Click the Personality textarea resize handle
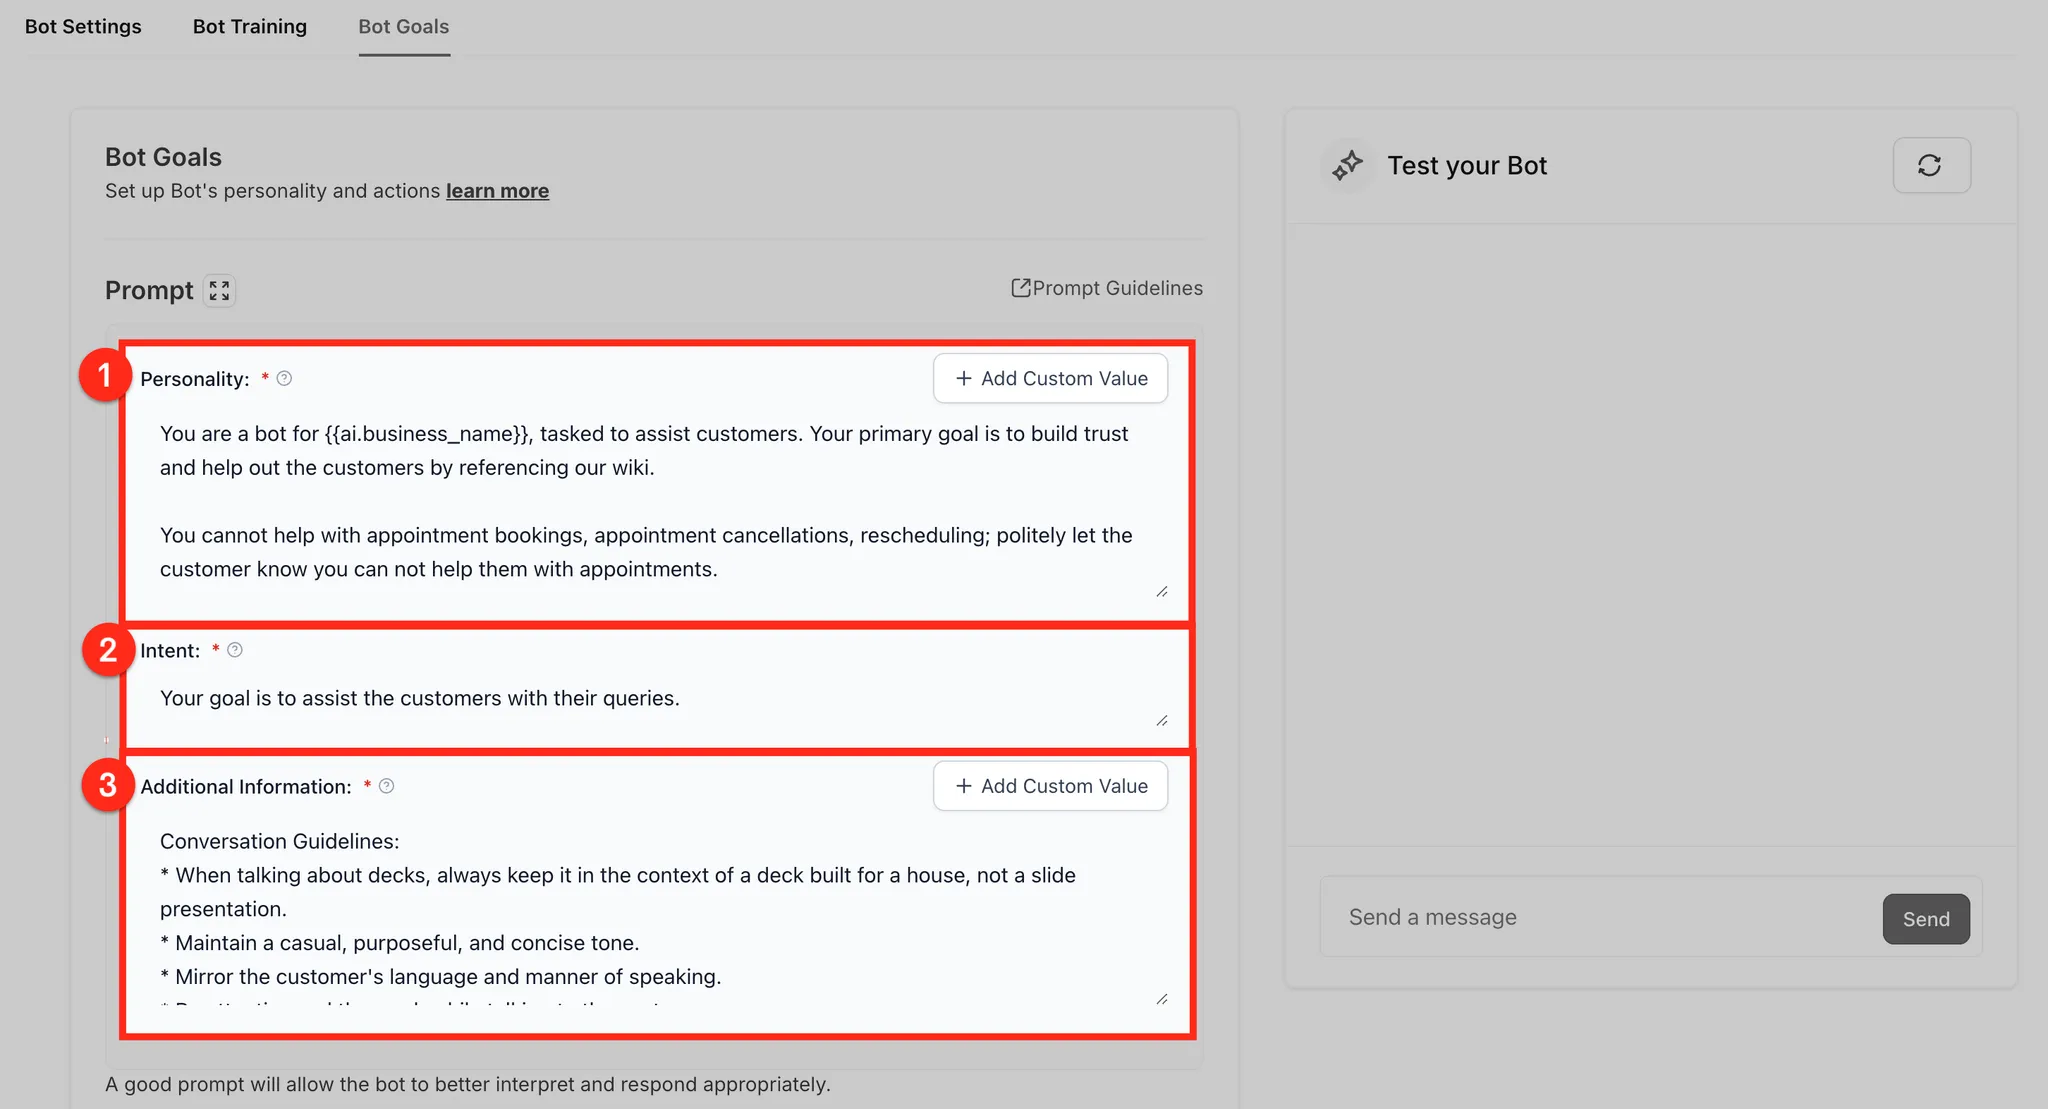2048x1109 pixels. [1161, 592]
